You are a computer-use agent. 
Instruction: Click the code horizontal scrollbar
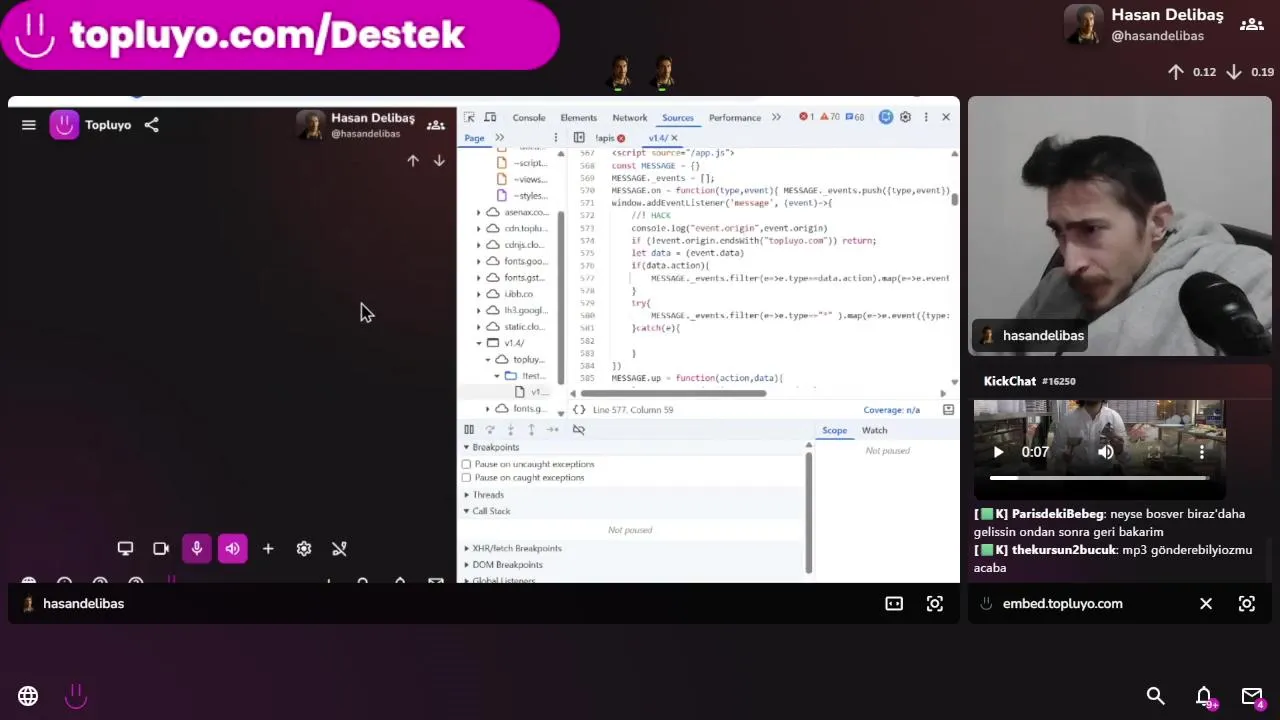(x=673, y=393)
